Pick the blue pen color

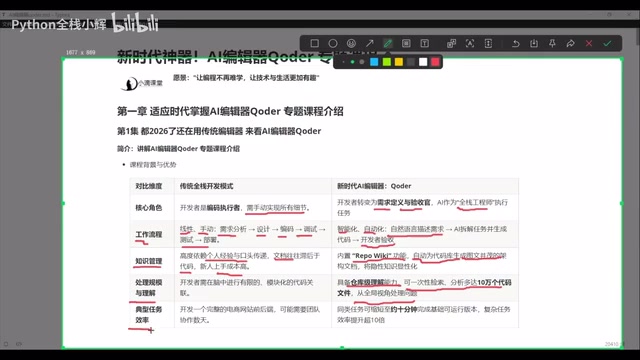pos(374,62)
